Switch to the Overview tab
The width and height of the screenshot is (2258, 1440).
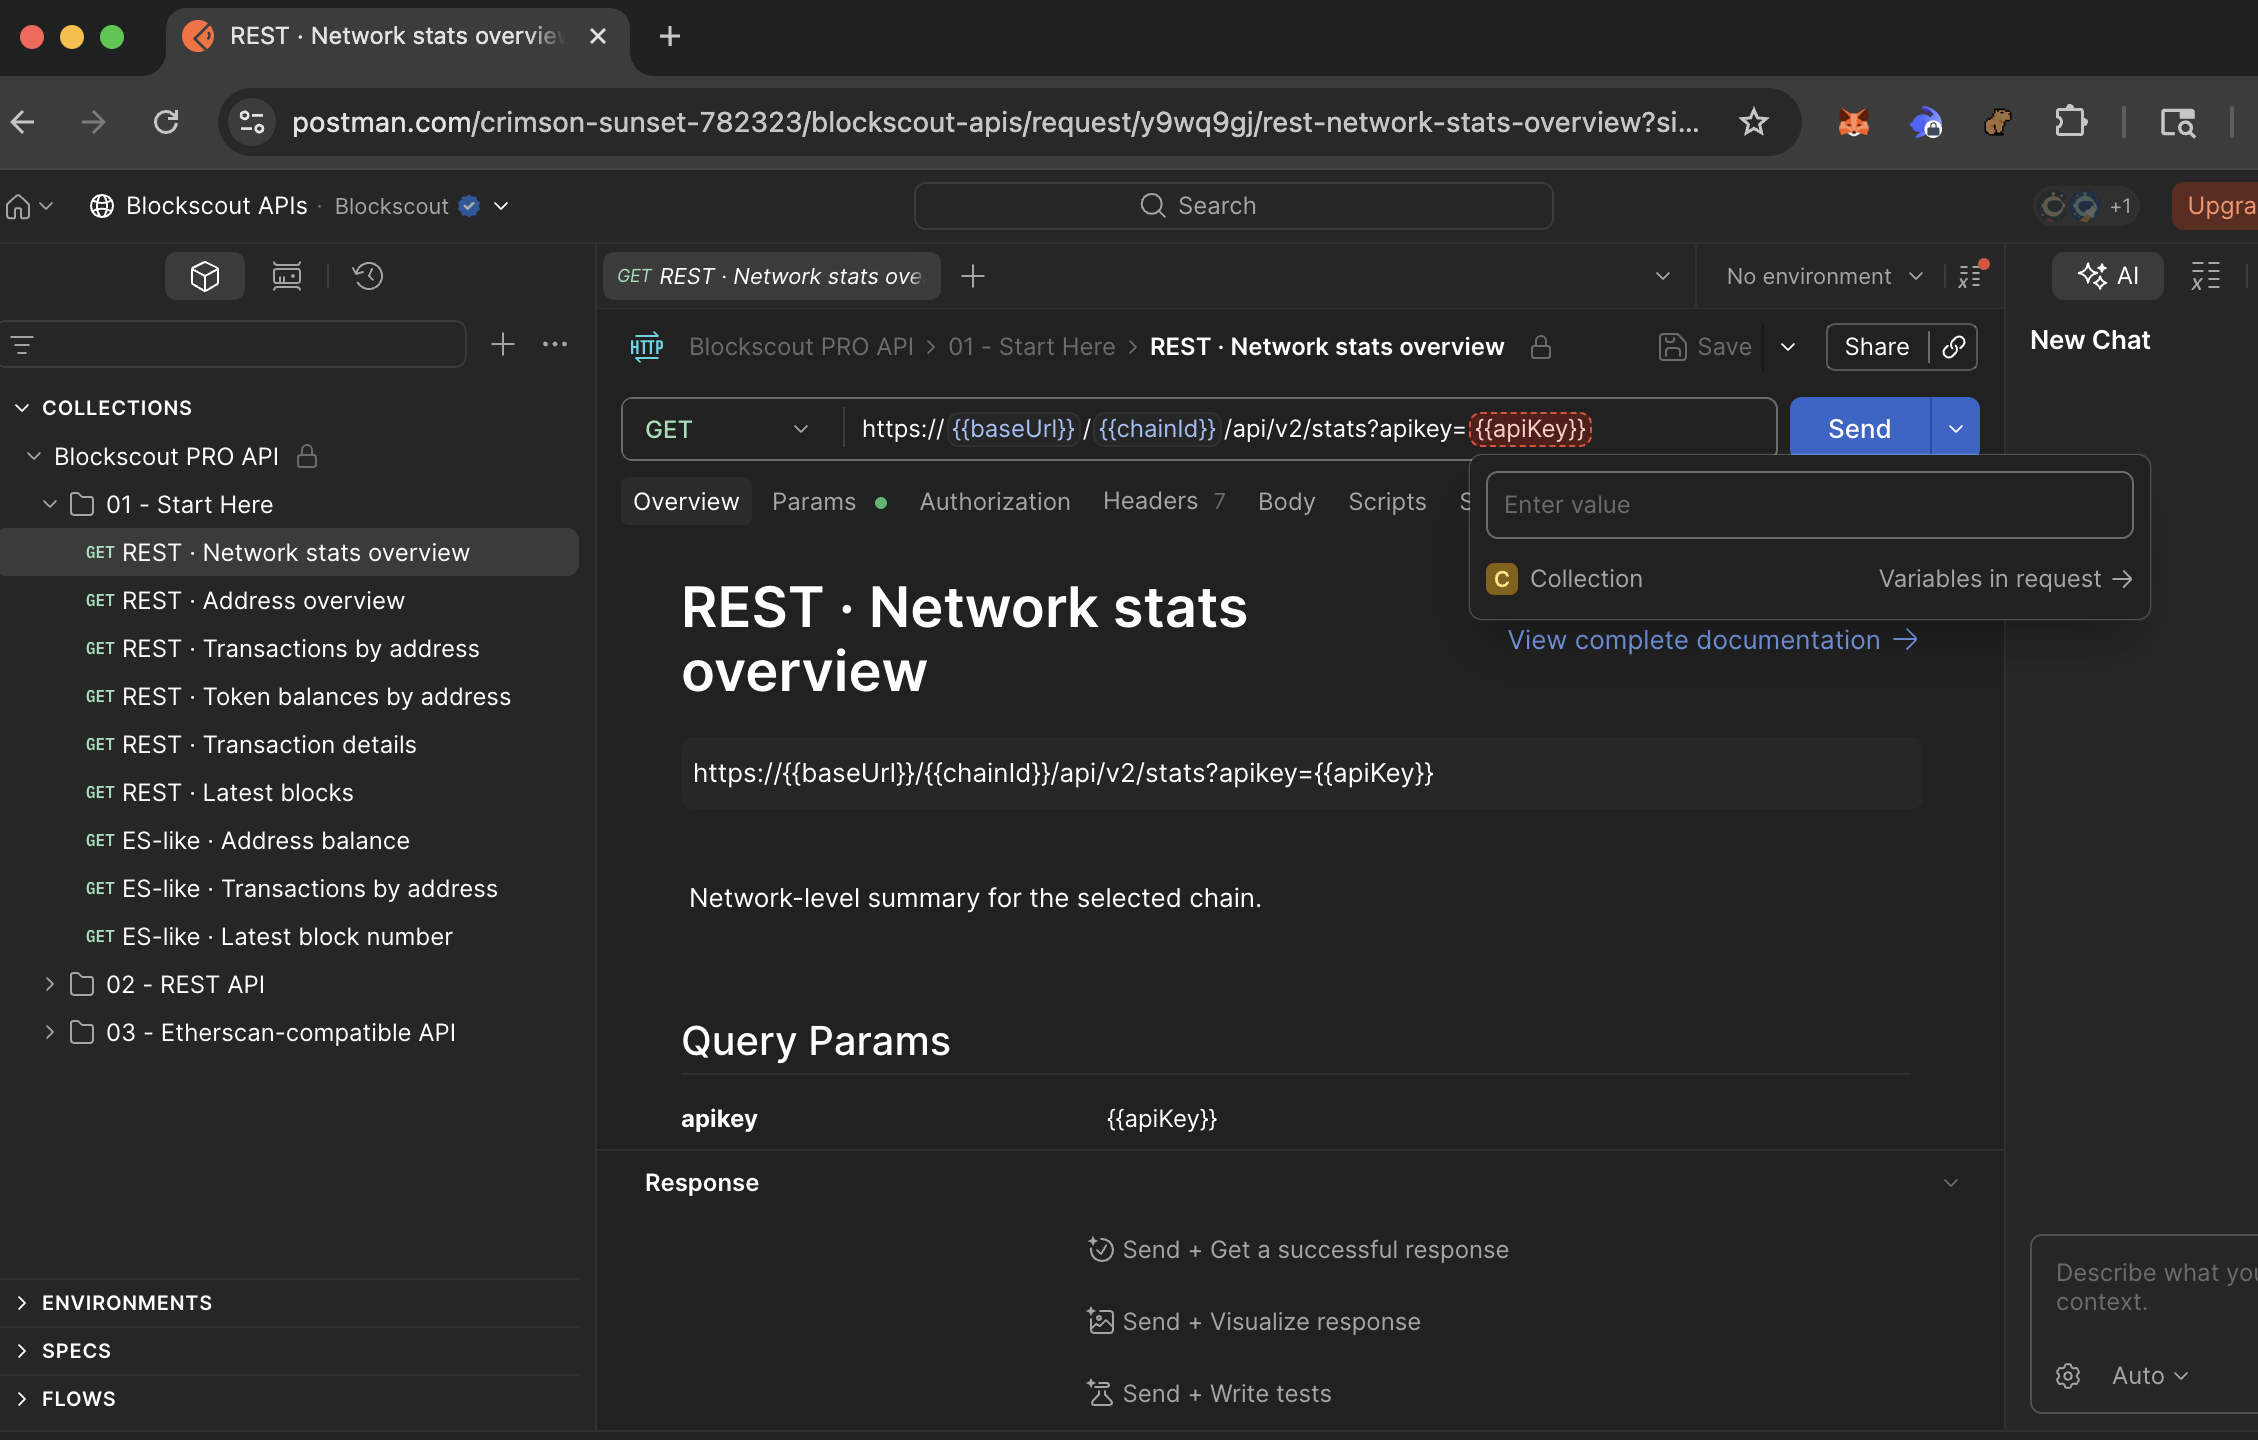pos(686,502)
